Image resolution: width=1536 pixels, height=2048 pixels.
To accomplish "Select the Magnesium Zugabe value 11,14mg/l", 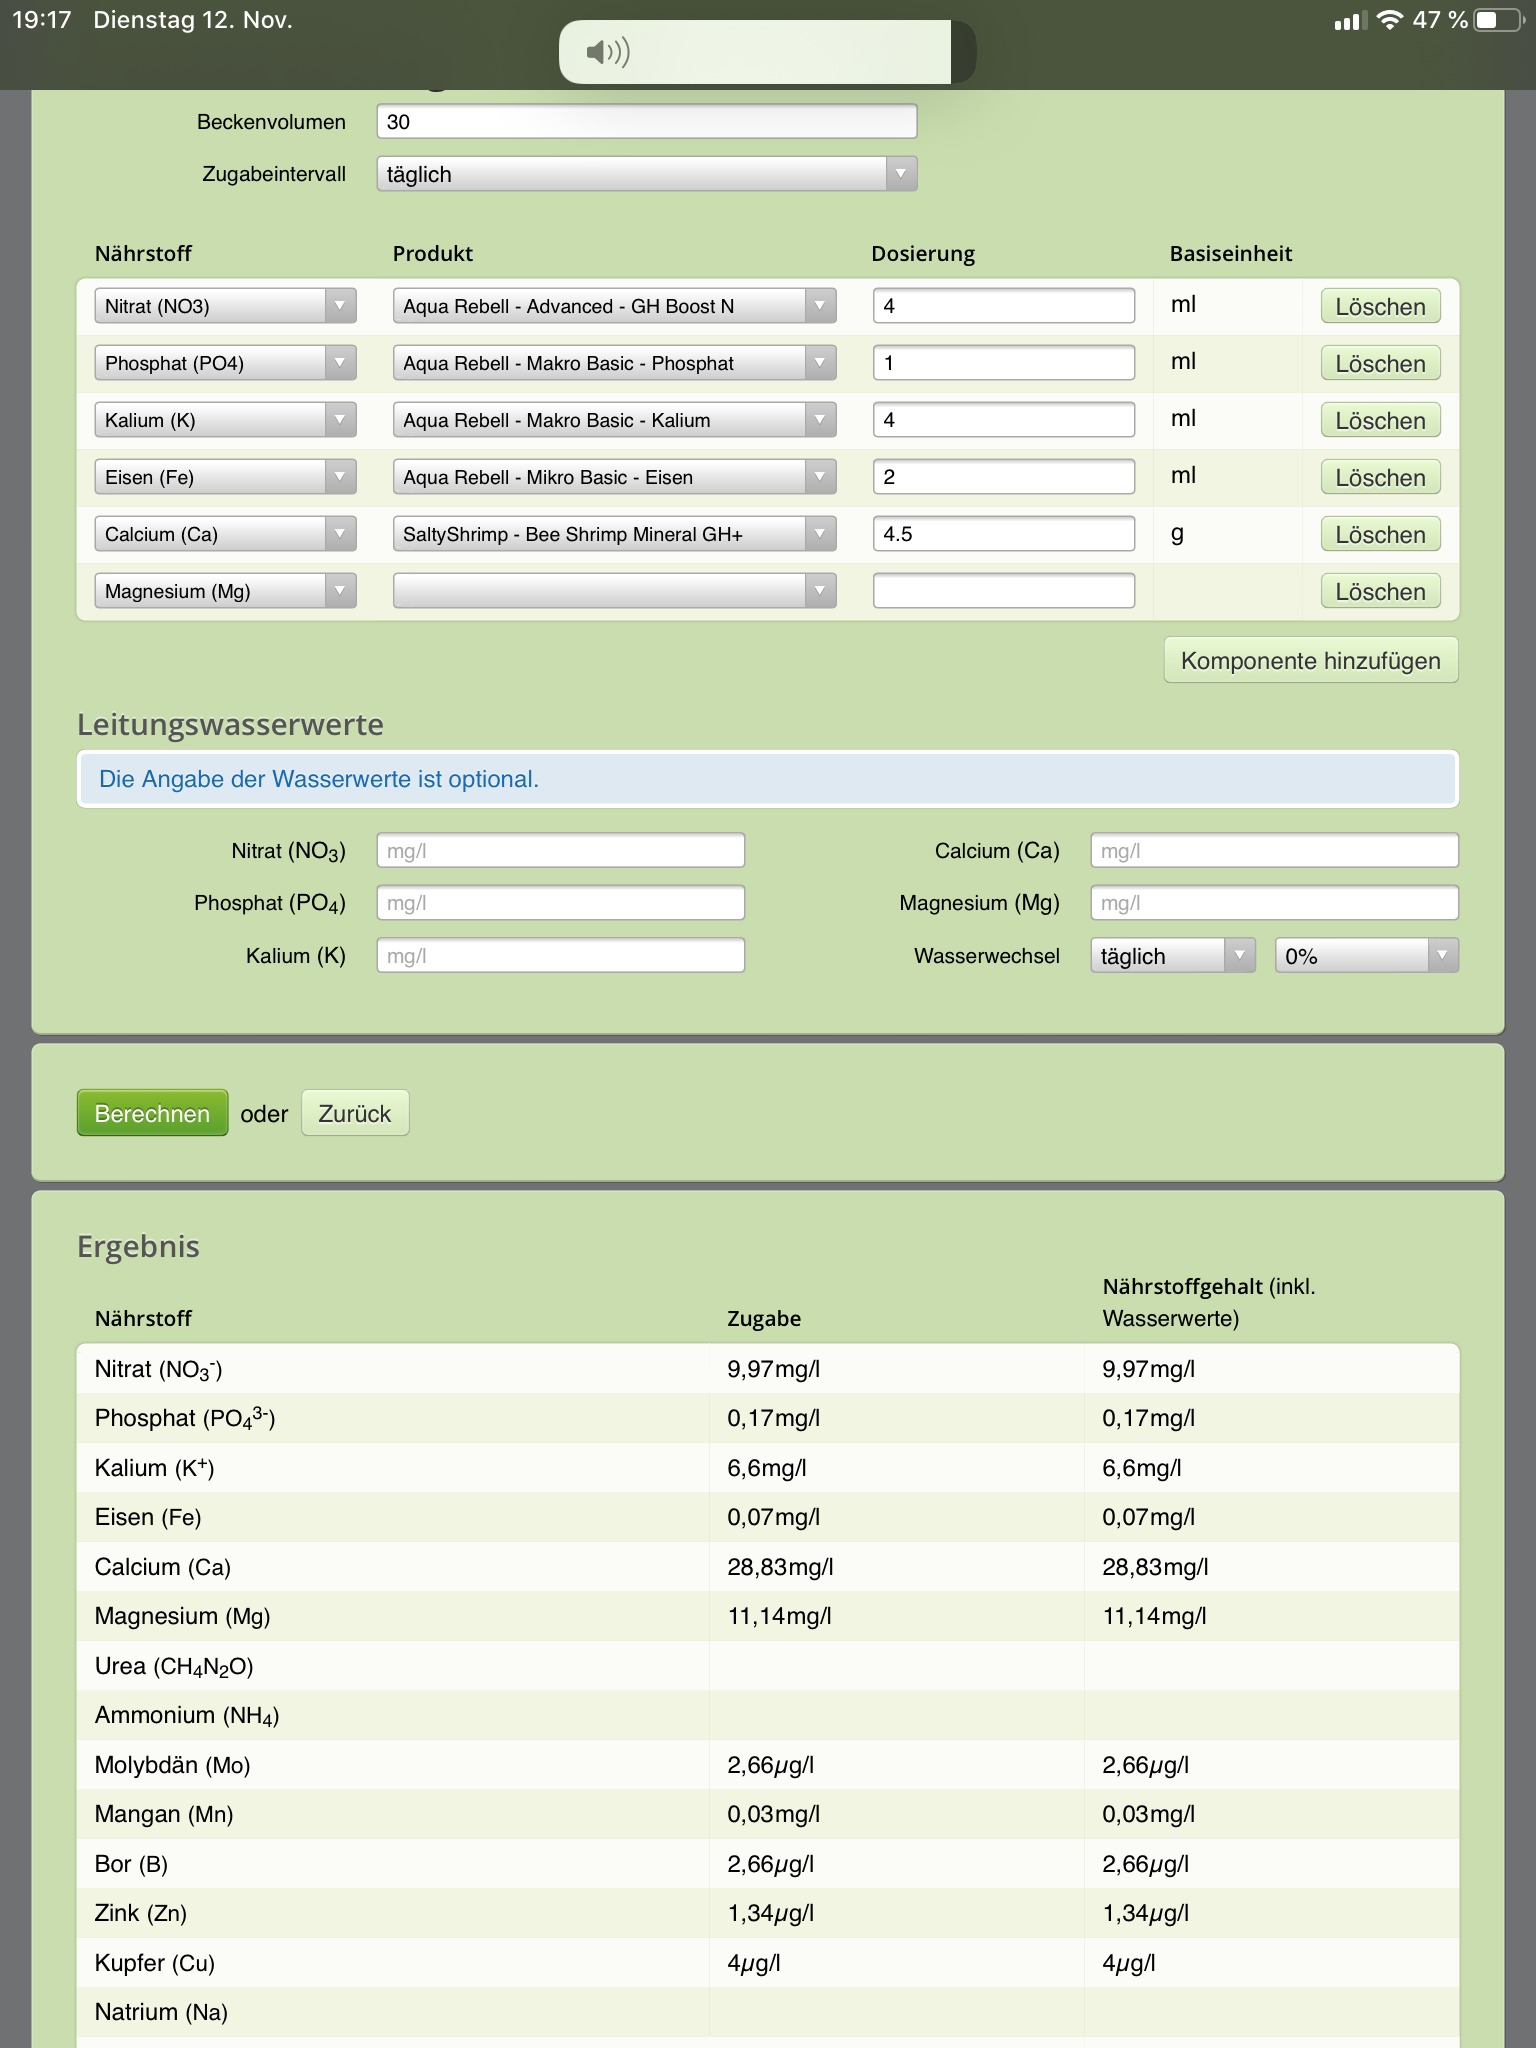I will point(779,1616).
